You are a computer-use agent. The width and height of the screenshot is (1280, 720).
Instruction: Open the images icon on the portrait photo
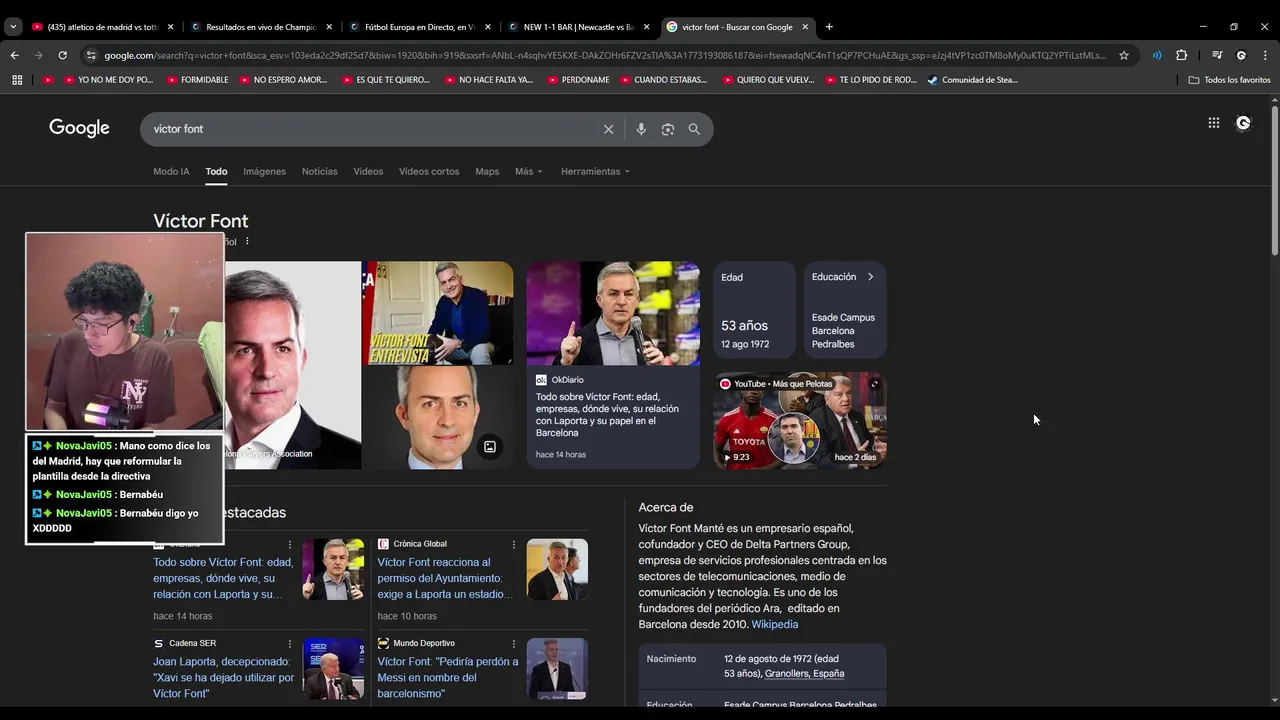tap(490, 447)
